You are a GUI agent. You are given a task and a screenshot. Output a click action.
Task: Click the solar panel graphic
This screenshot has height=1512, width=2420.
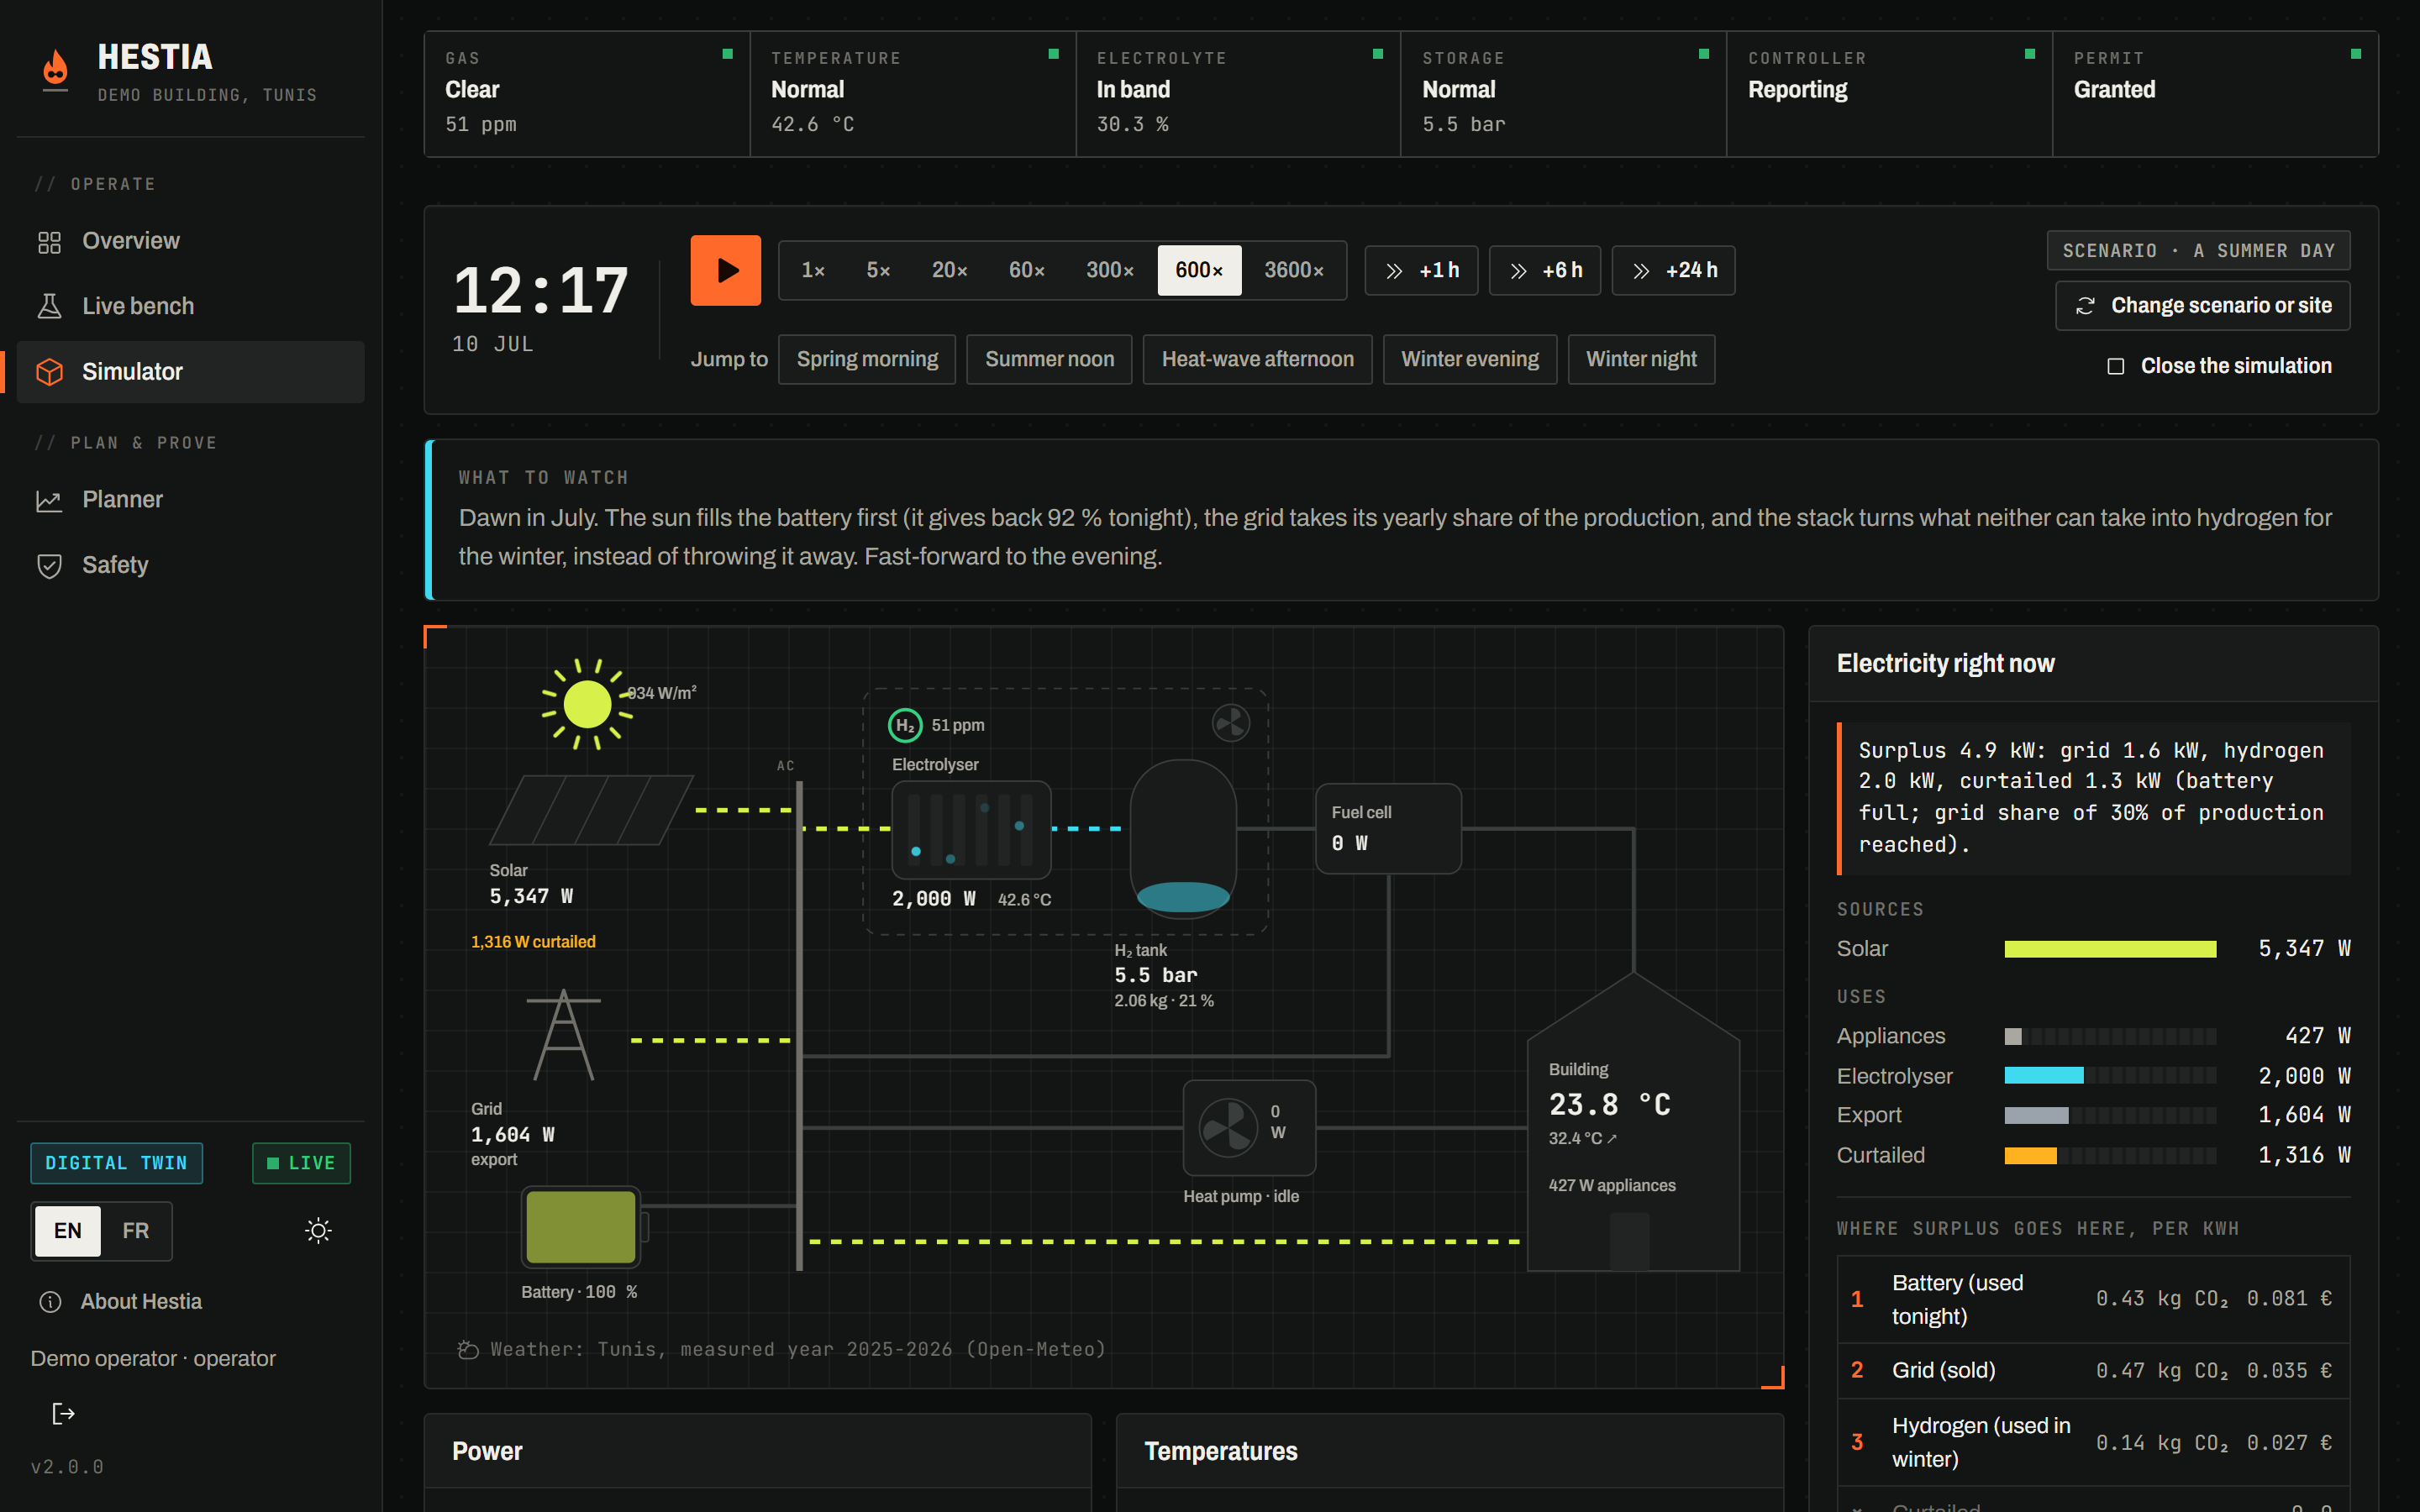(591, 810)
